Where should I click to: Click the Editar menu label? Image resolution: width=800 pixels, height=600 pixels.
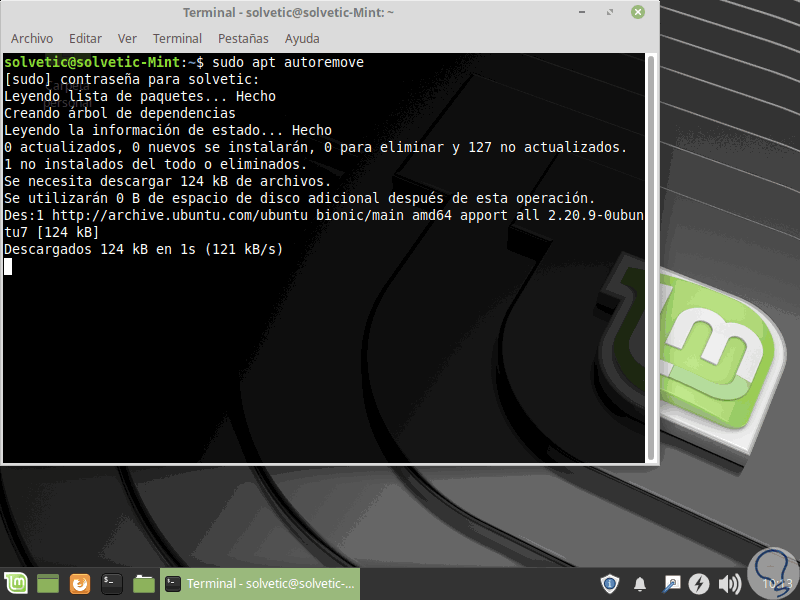[x=85, y=38]
